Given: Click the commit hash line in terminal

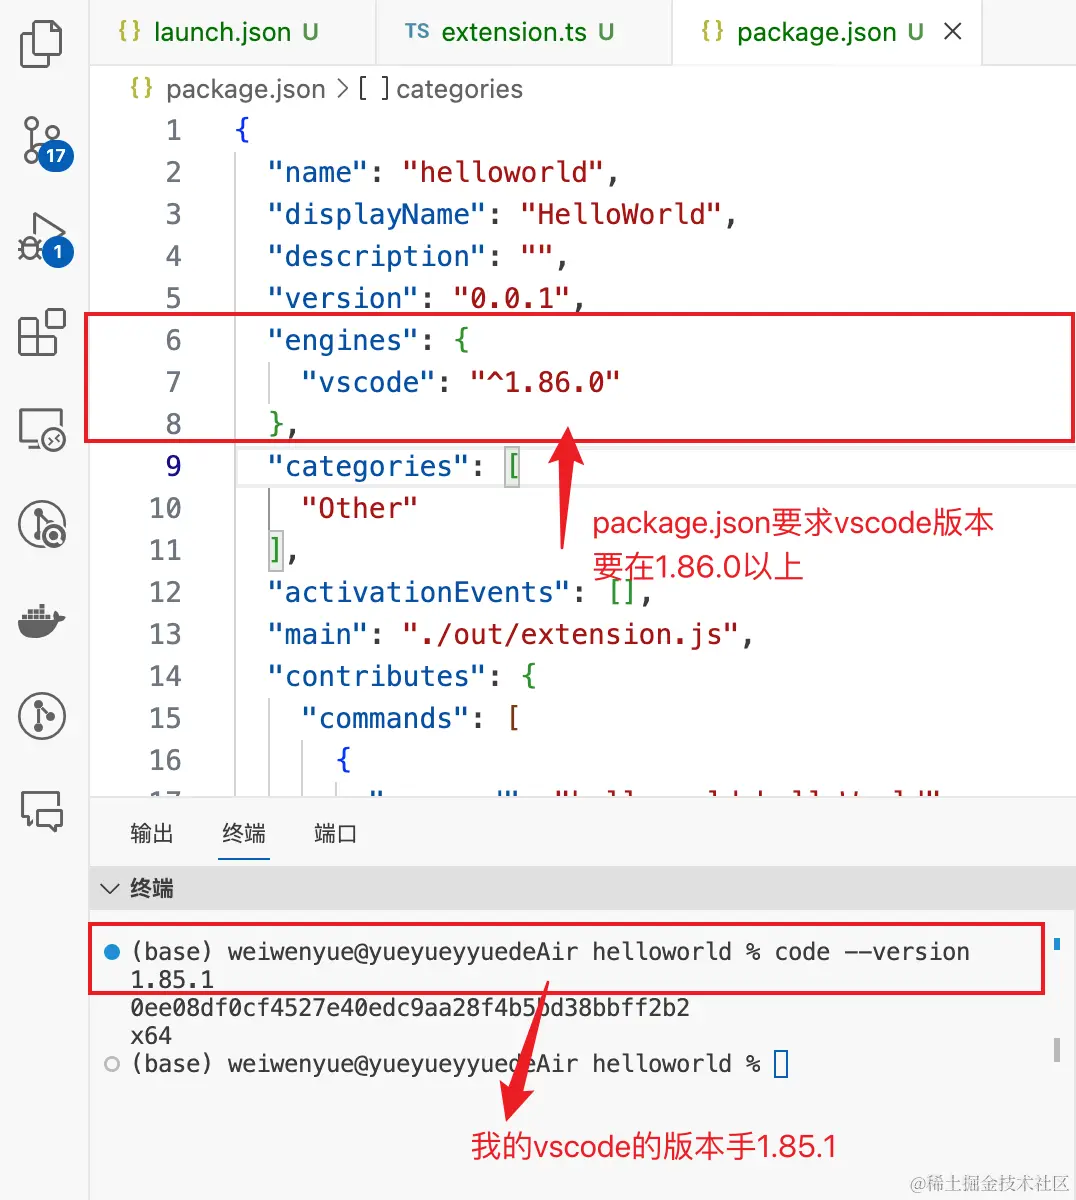Looking at the screenshot, I should coord(410,1007).
